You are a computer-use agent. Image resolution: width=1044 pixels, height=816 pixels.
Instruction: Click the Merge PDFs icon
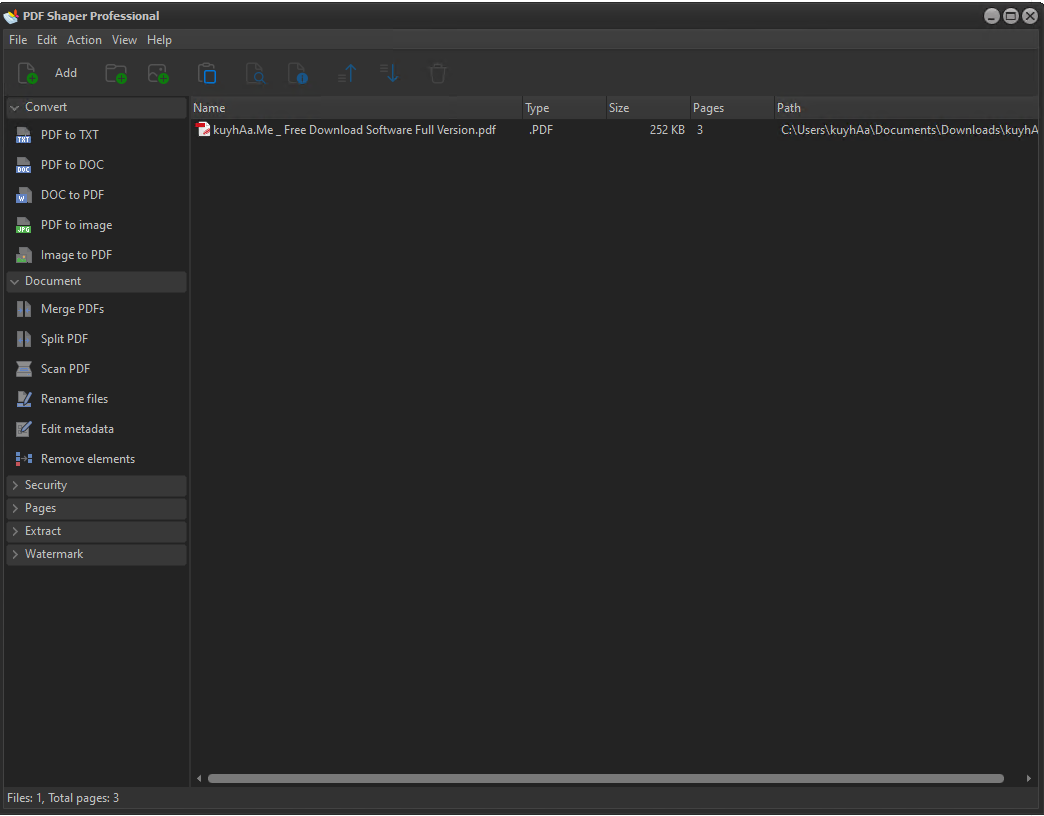pos(23,309)
